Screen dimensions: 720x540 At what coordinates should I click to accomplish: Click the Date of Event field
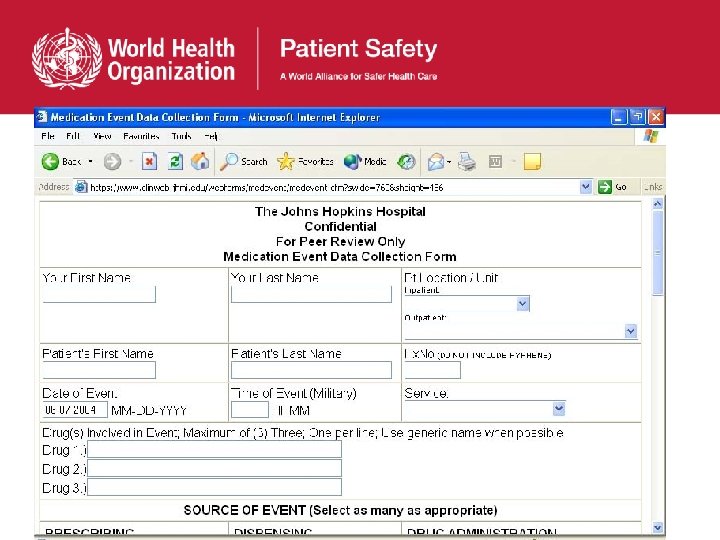(x=75, y=410)
